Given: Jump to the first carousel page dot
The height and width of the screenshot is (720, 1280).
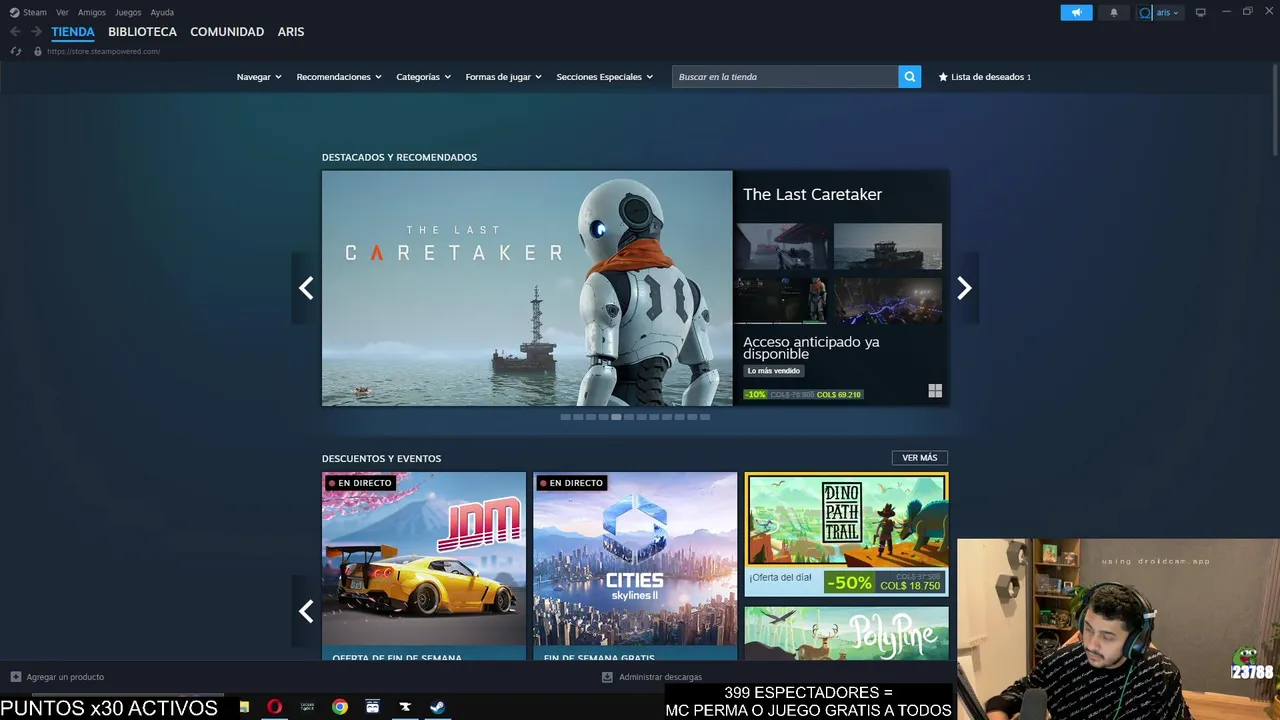Looking at the screenshot, I should tap(565, 417).
